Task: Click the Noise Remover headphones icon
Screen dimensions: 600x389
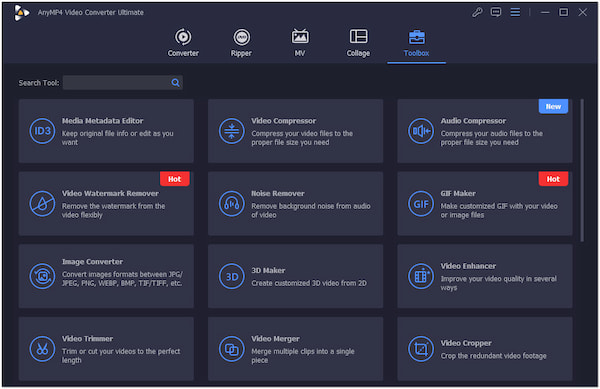Action: (232, 203)
